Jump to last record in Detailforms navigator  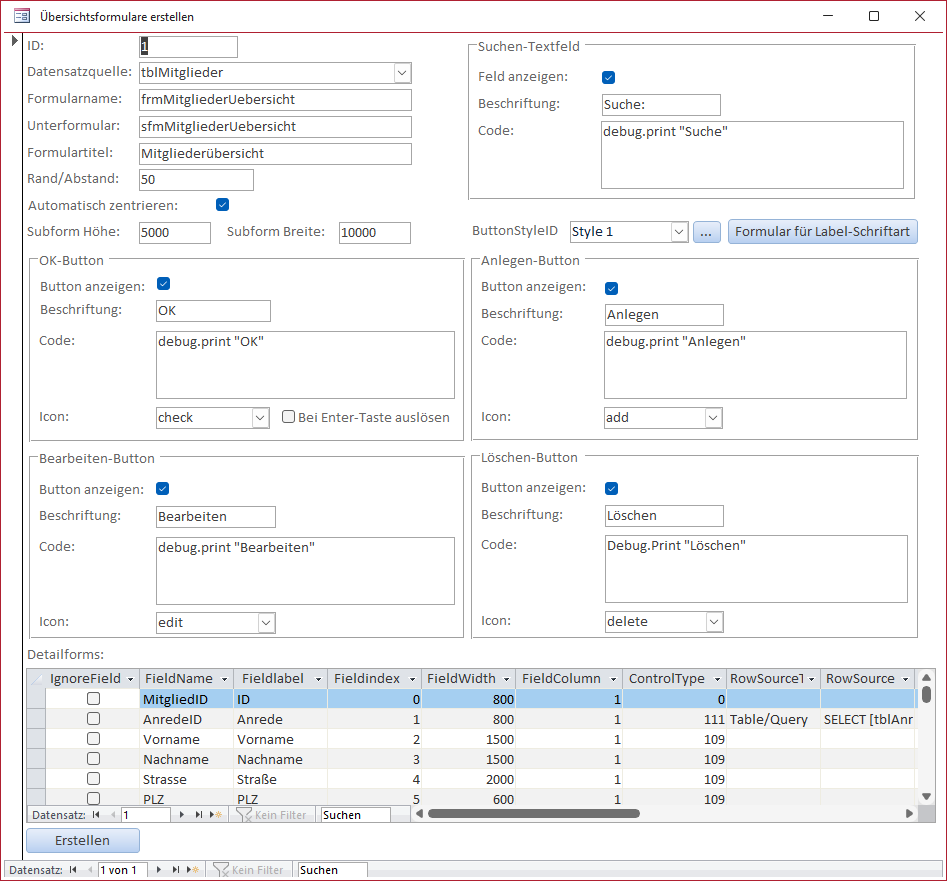199,815
